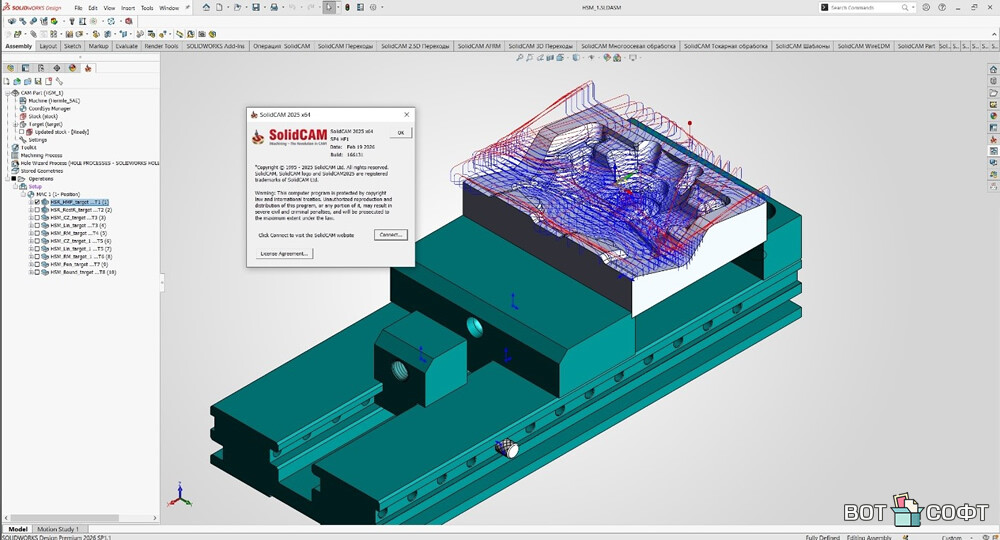
Task: Enable the HSM_Bound_target operation checkbox
Action: (37, 272)
